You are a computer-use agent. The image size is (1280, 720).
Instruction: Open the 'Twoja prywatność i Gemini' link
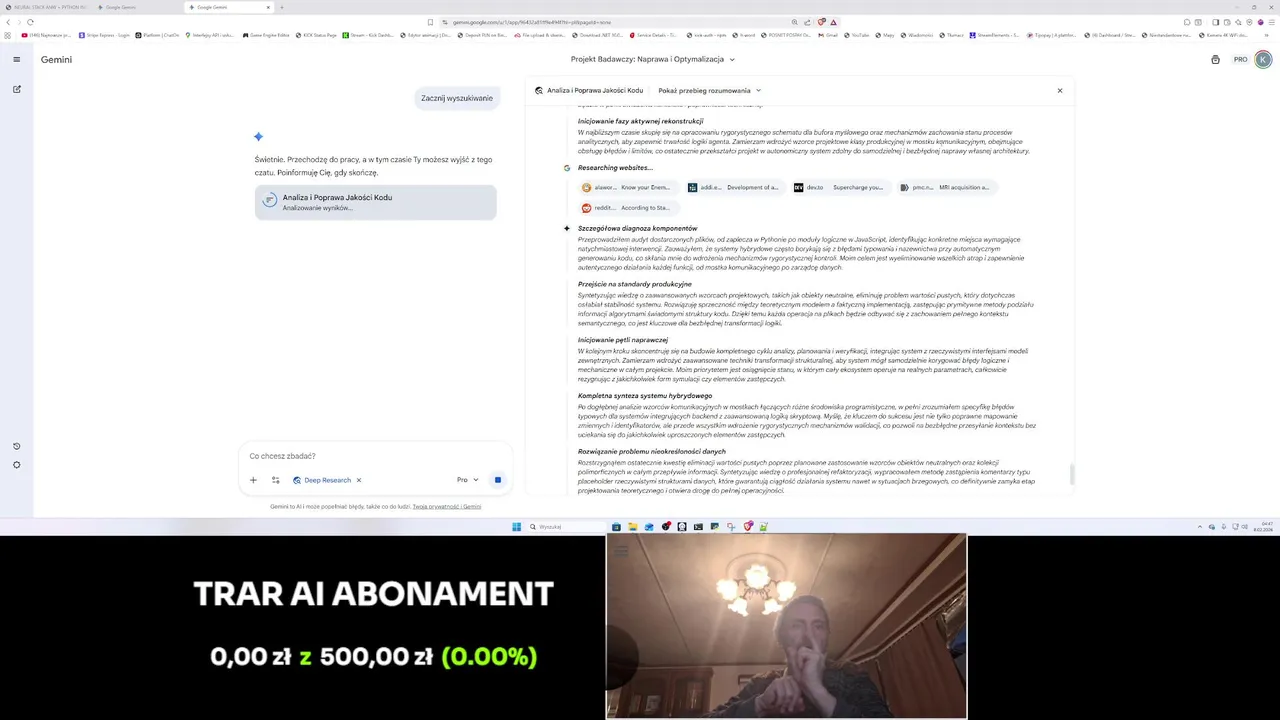447,507
